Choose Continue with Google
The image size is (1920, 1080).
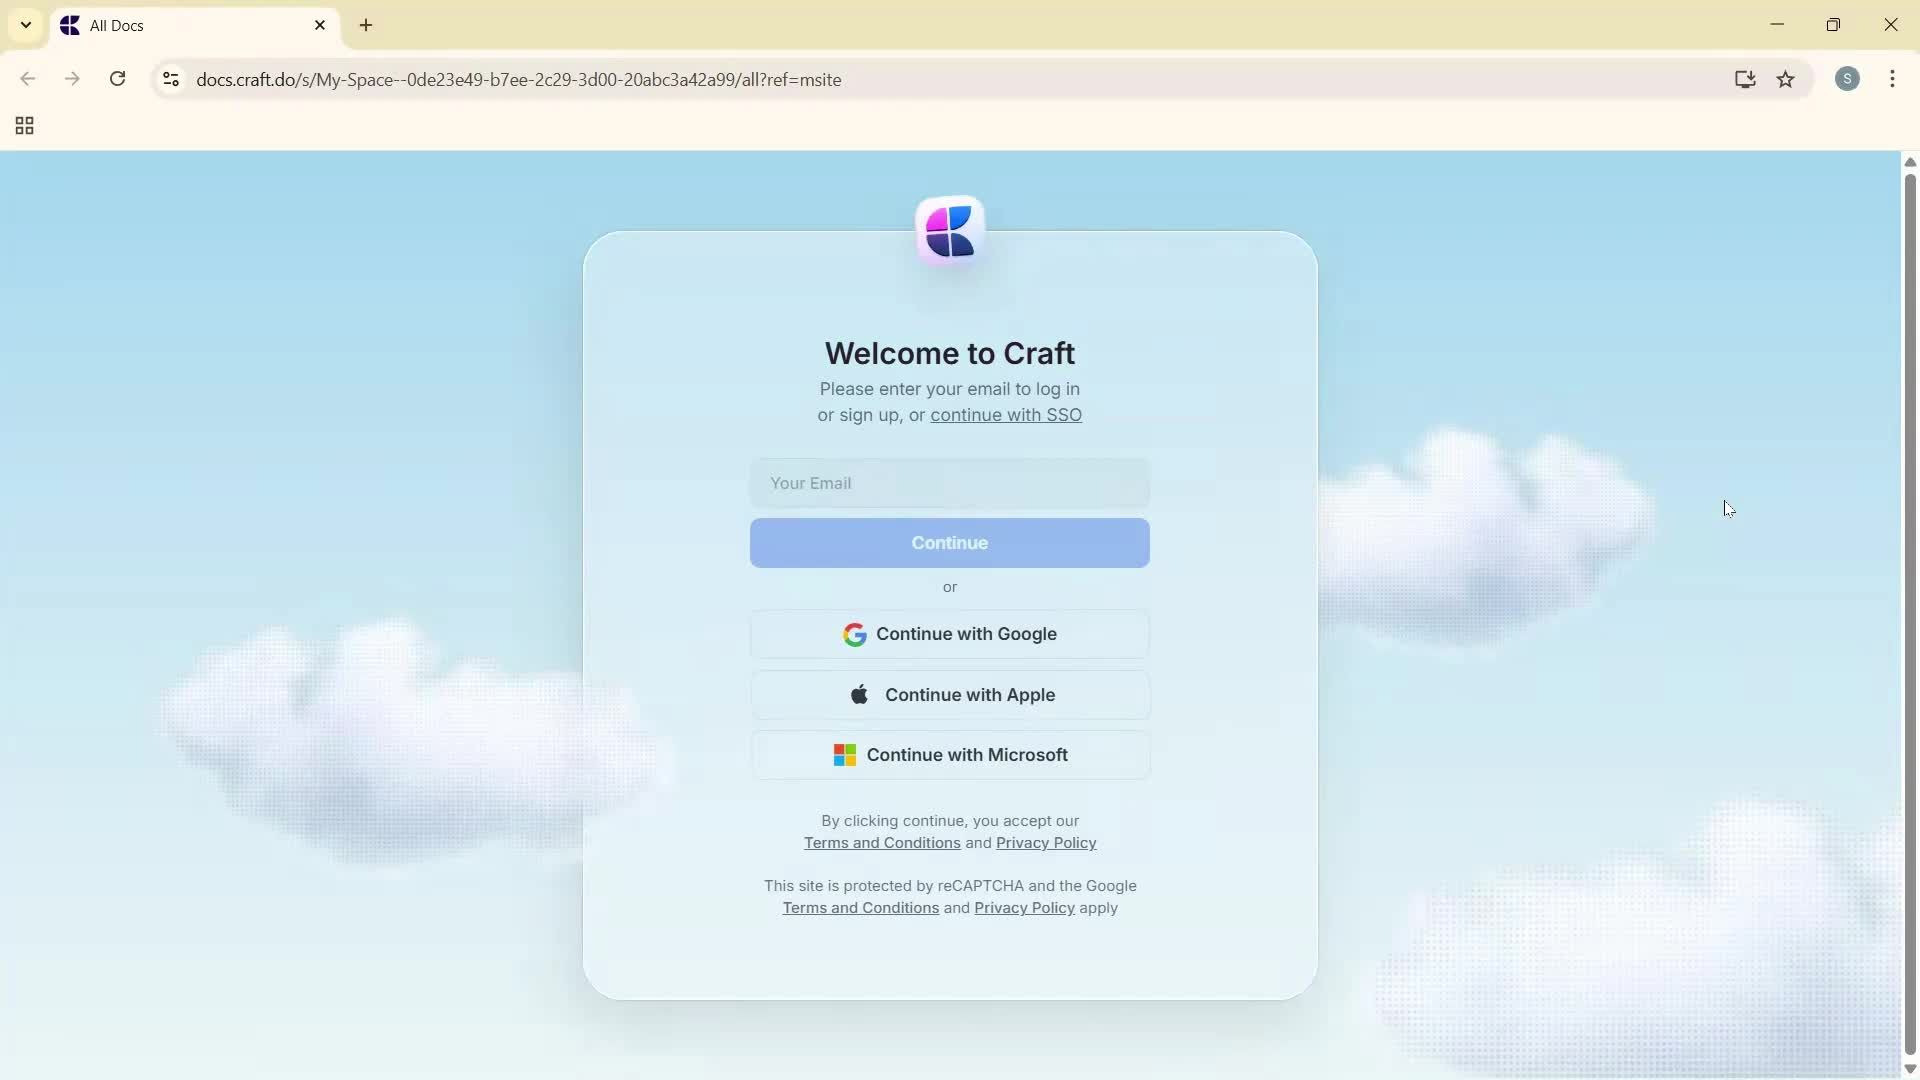(x=949, y=634)
